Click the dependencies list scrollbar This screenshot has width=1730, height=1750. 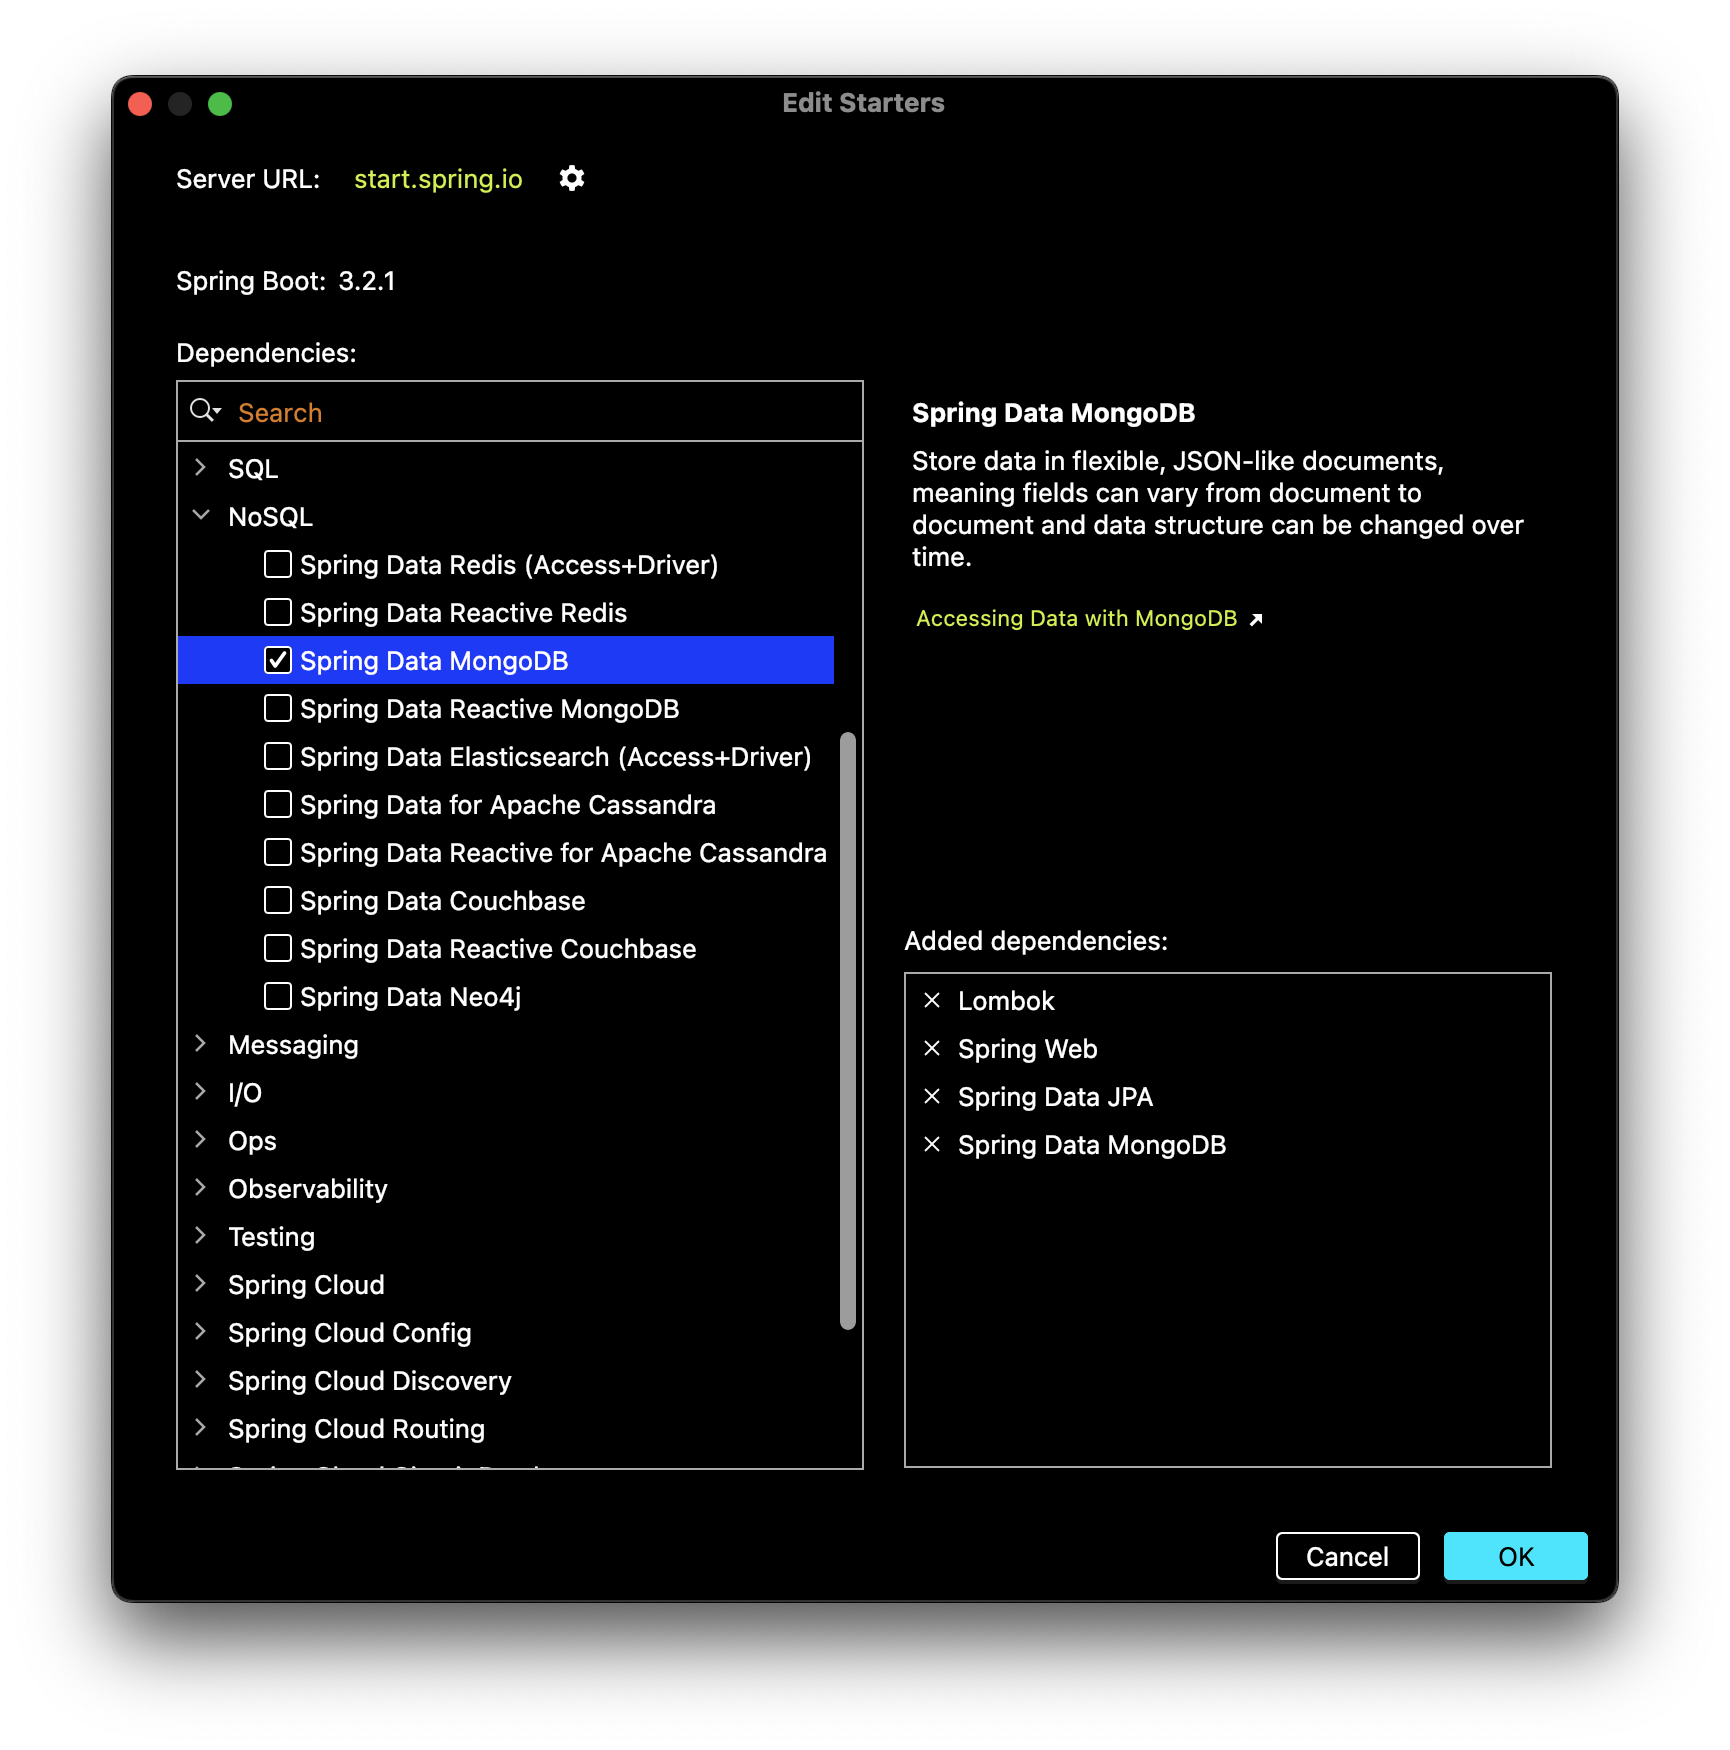(x=848, y=1030)
